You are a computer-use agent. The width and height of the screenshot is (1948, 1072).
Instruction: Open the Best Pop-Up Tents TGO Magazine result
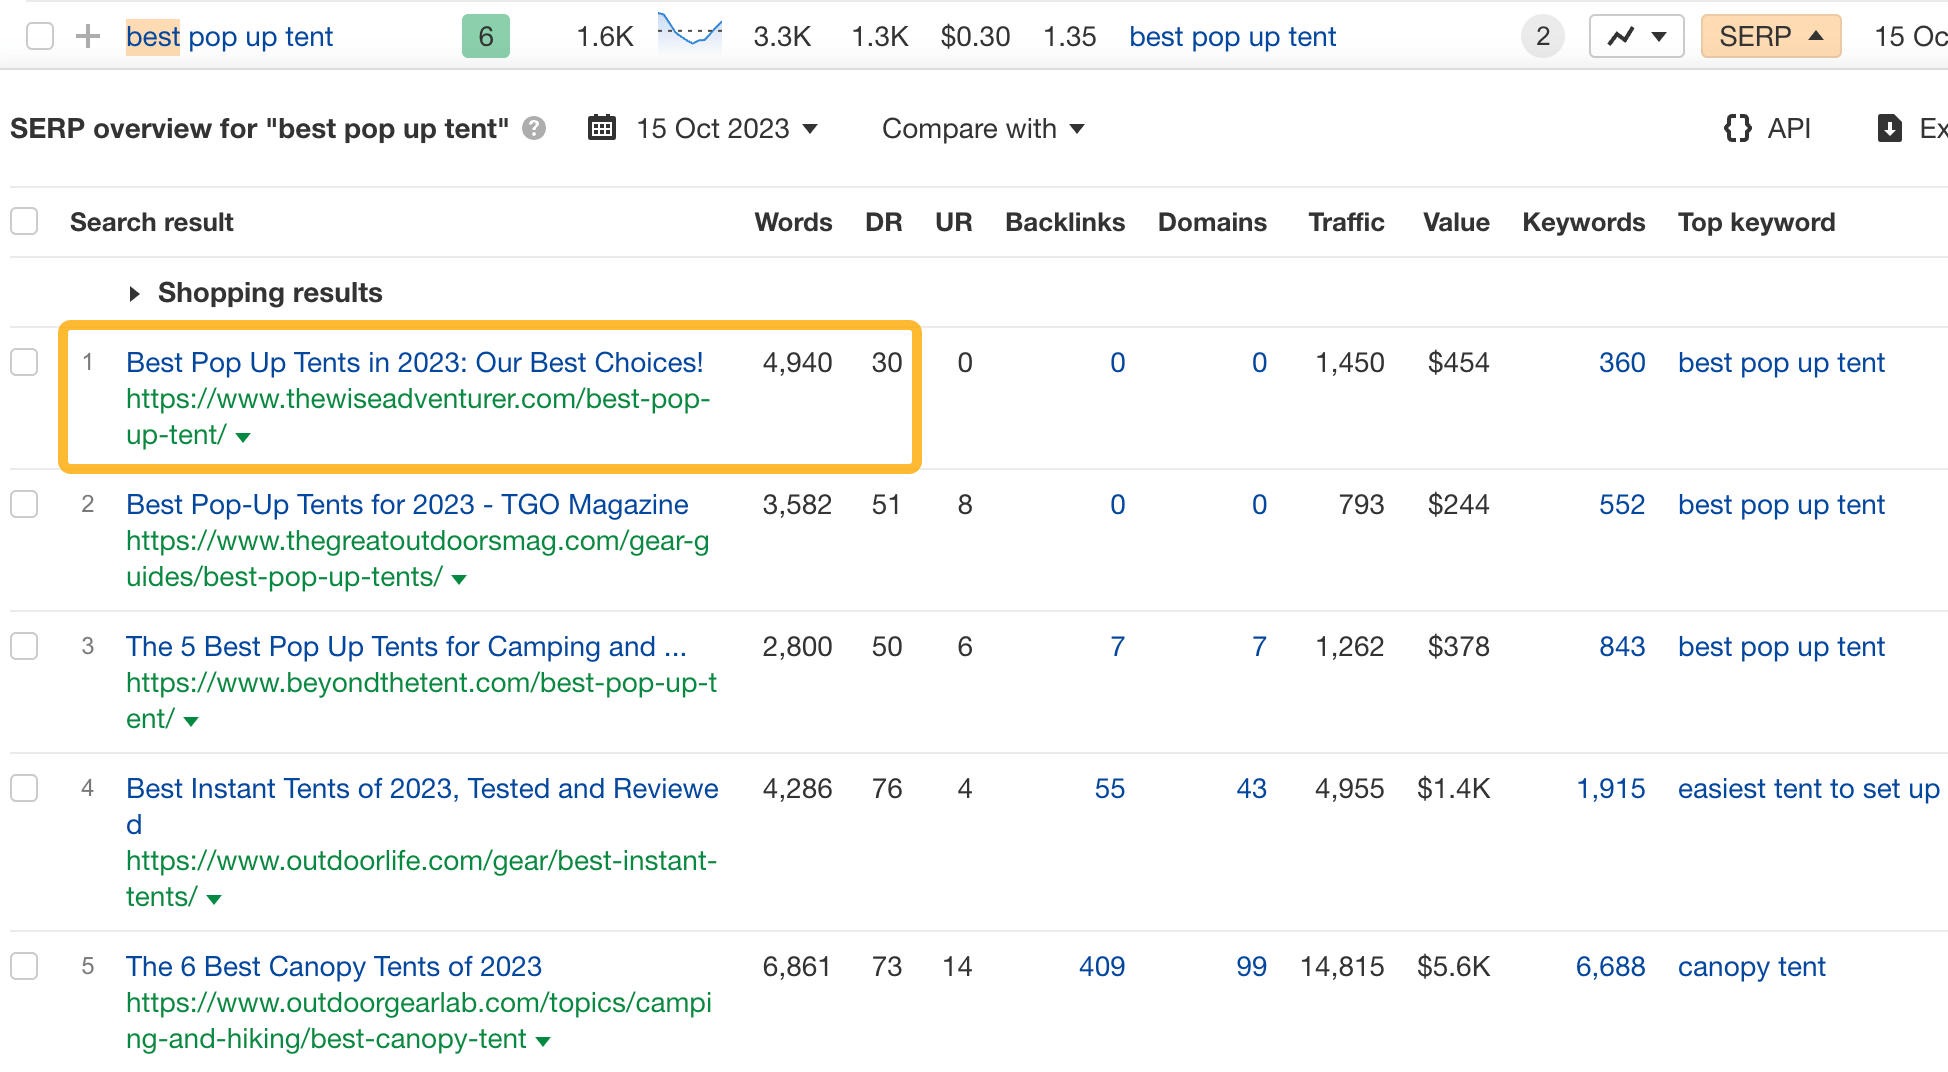point(406,504)
